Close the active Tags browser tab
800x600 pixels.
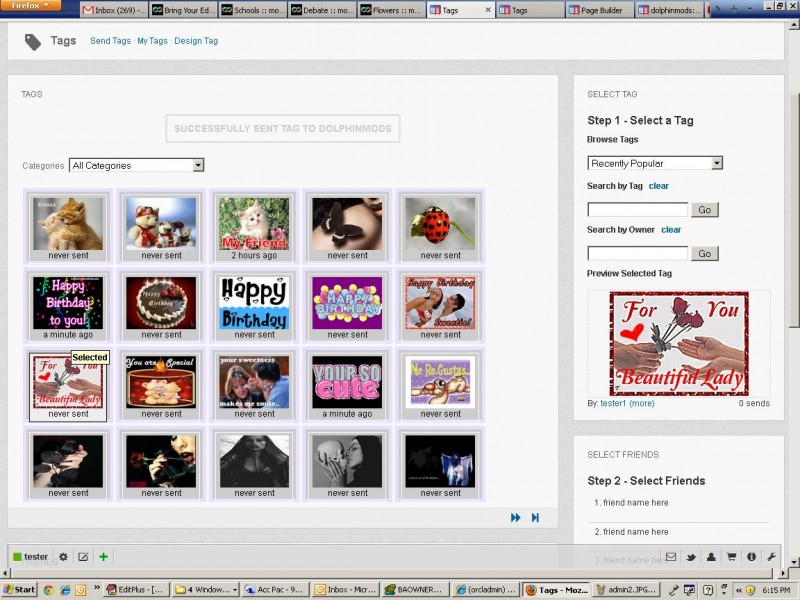[x=488, y=10]
